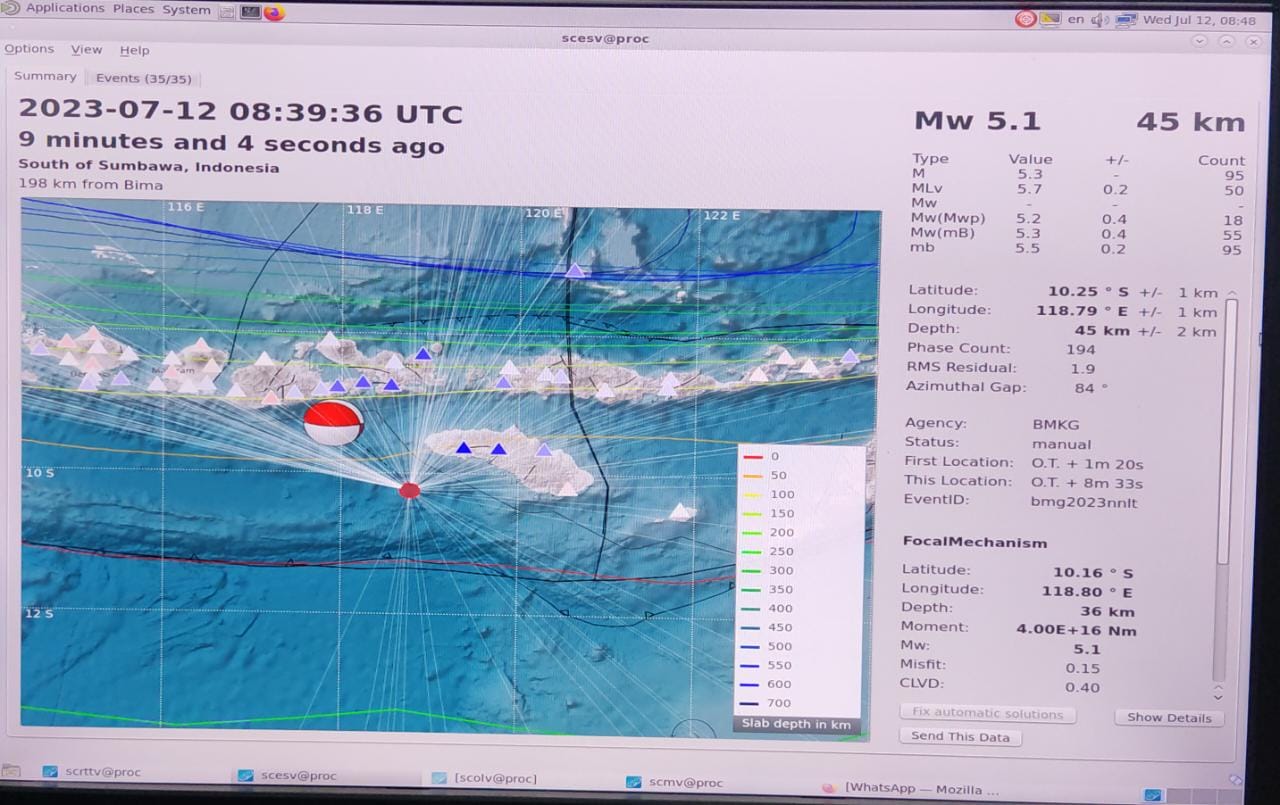Click the show desktop icon in taskbar

tap(11, 771)
